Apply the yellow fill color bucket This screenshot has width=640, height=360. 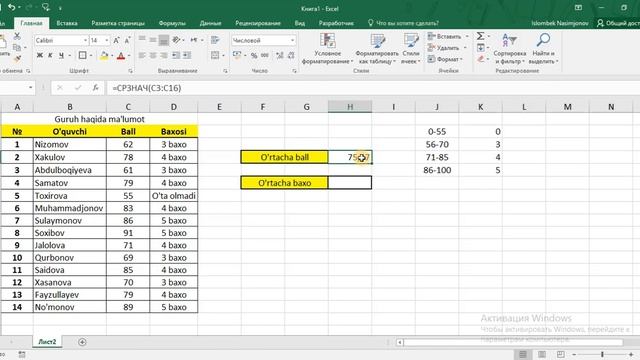[104, 56]
